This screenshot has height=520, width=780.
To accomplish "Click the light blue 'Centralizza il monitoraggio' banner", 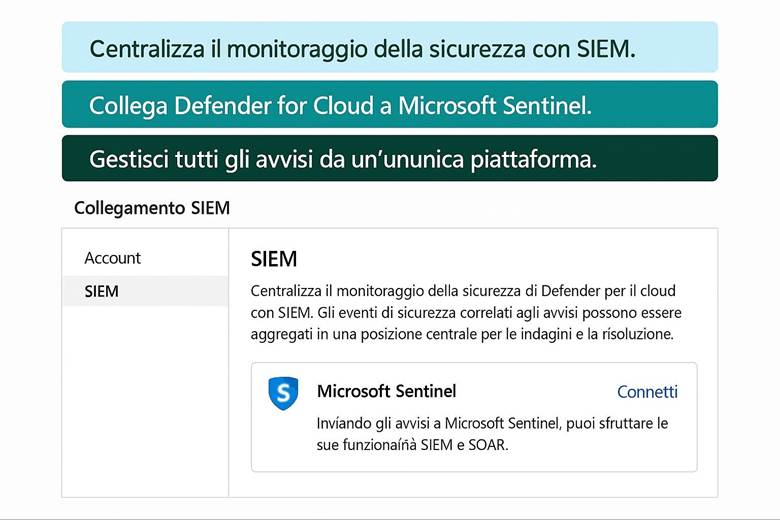I will pyautogui.click(x=390, y=48).
